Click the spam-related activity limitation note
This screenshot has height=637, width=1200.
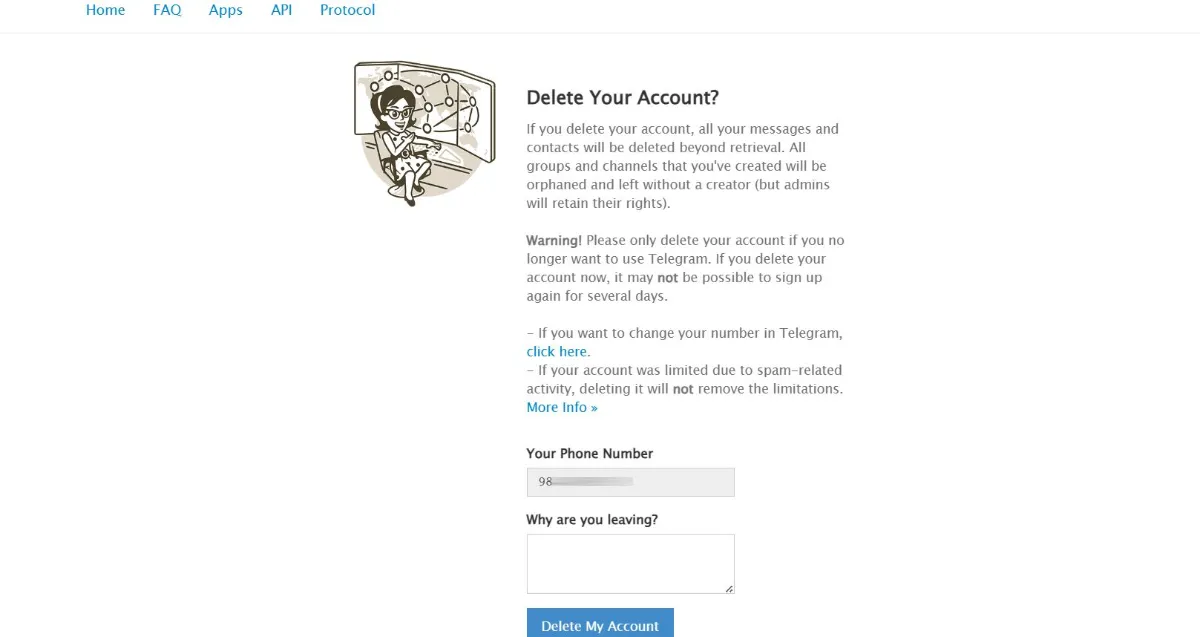click(686, 380)
